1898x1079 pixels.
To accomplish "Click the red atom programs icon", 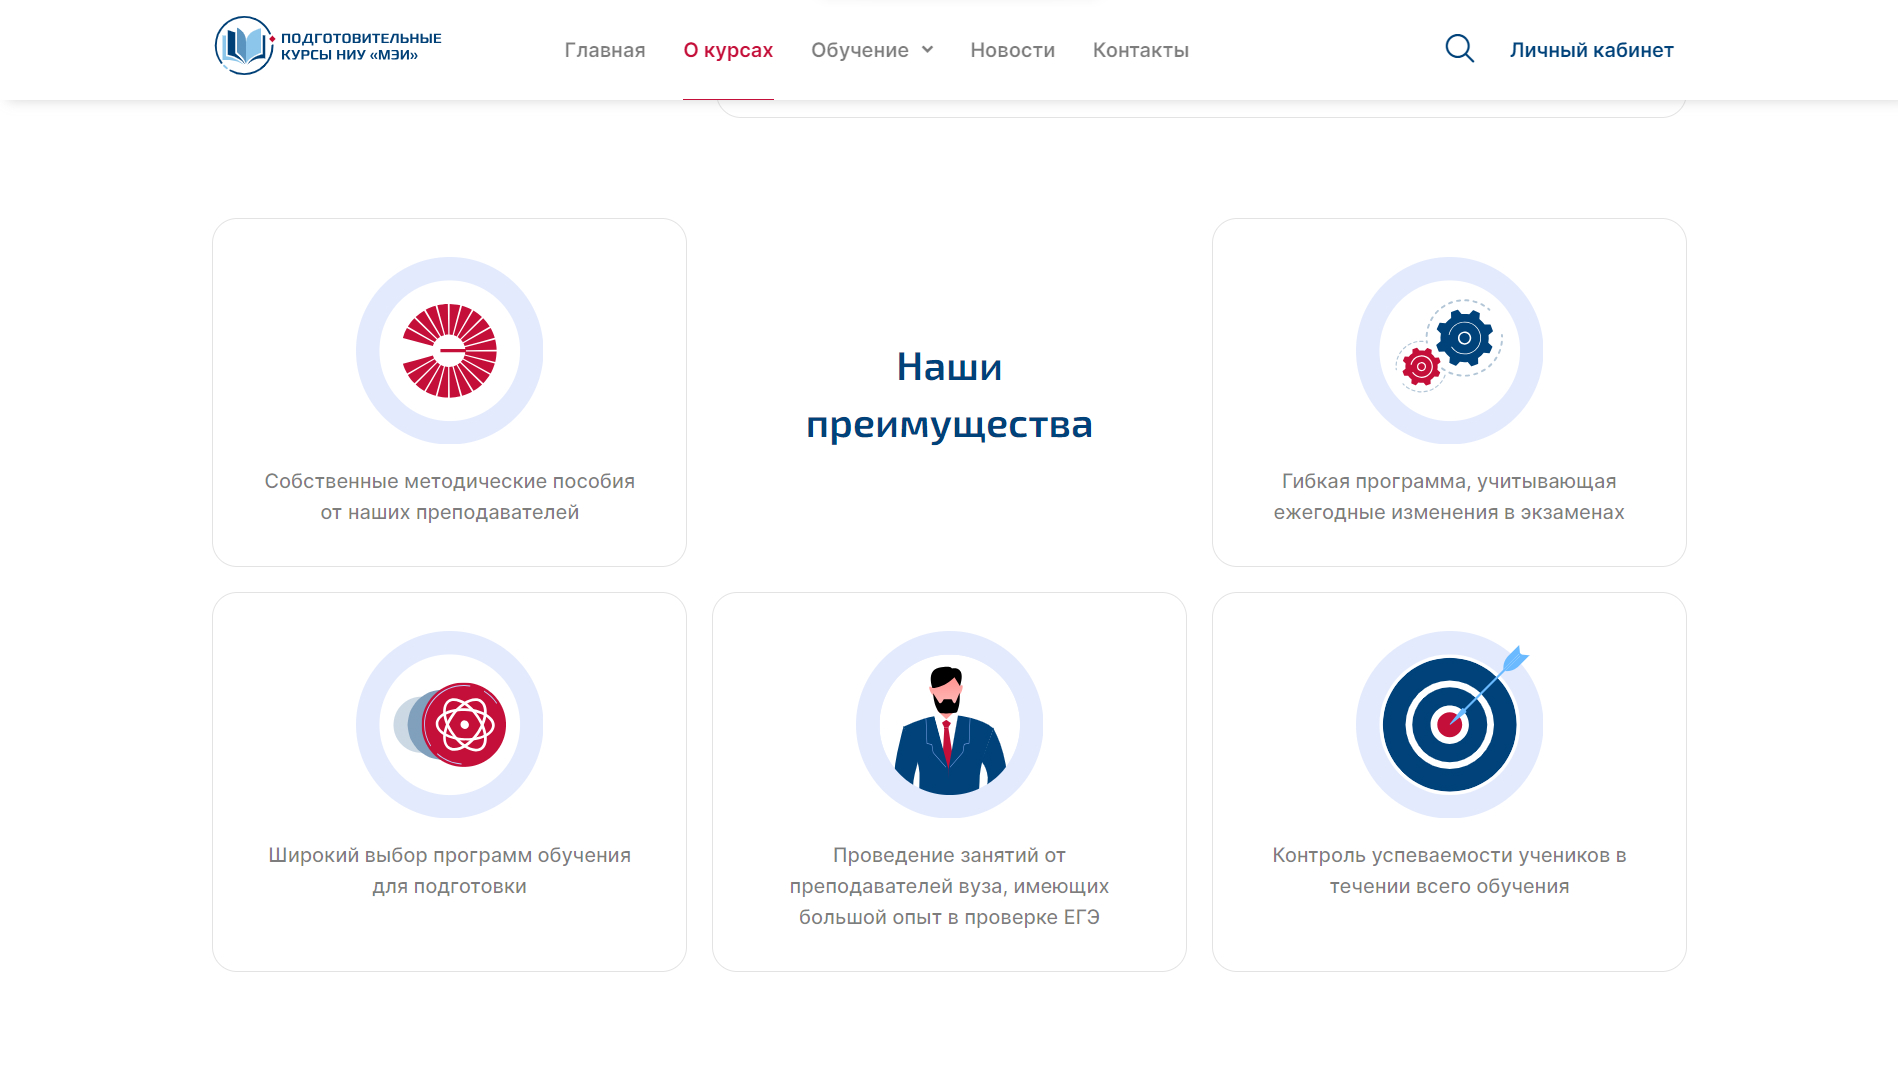I will click(449, 725).
